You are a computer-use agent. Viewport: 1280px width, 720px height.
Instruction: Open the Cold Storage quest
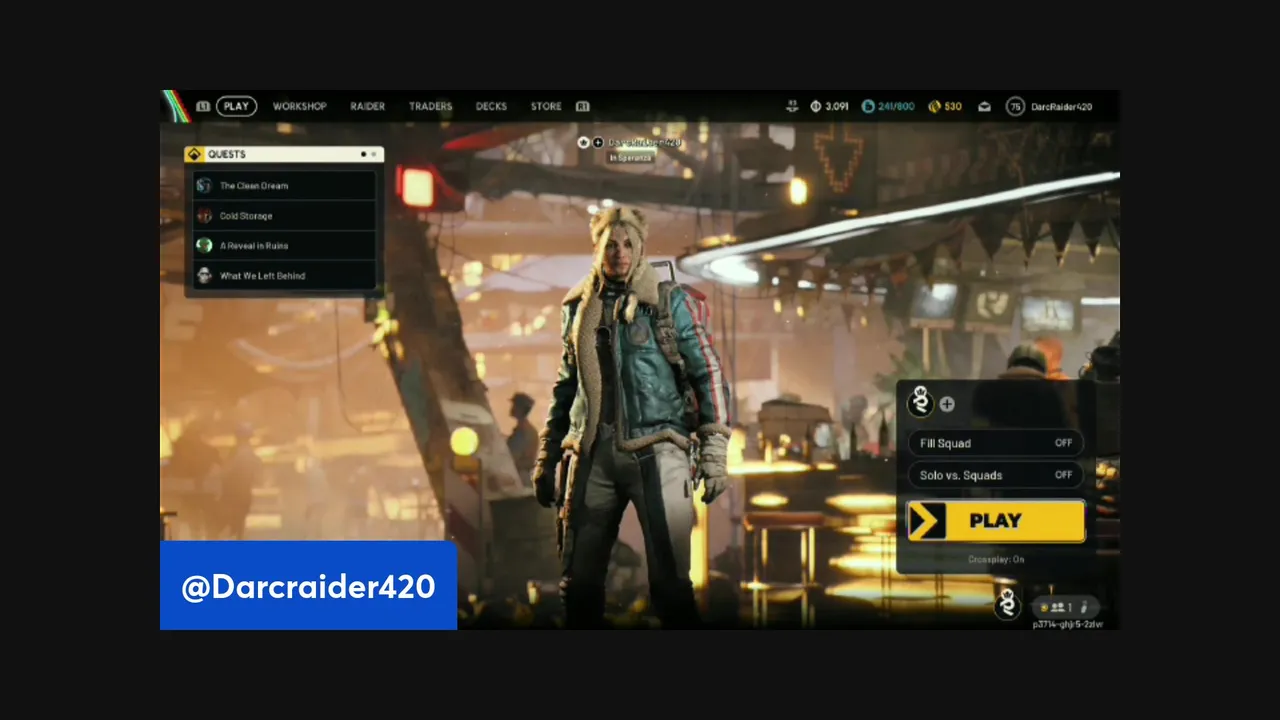[285, 215]
